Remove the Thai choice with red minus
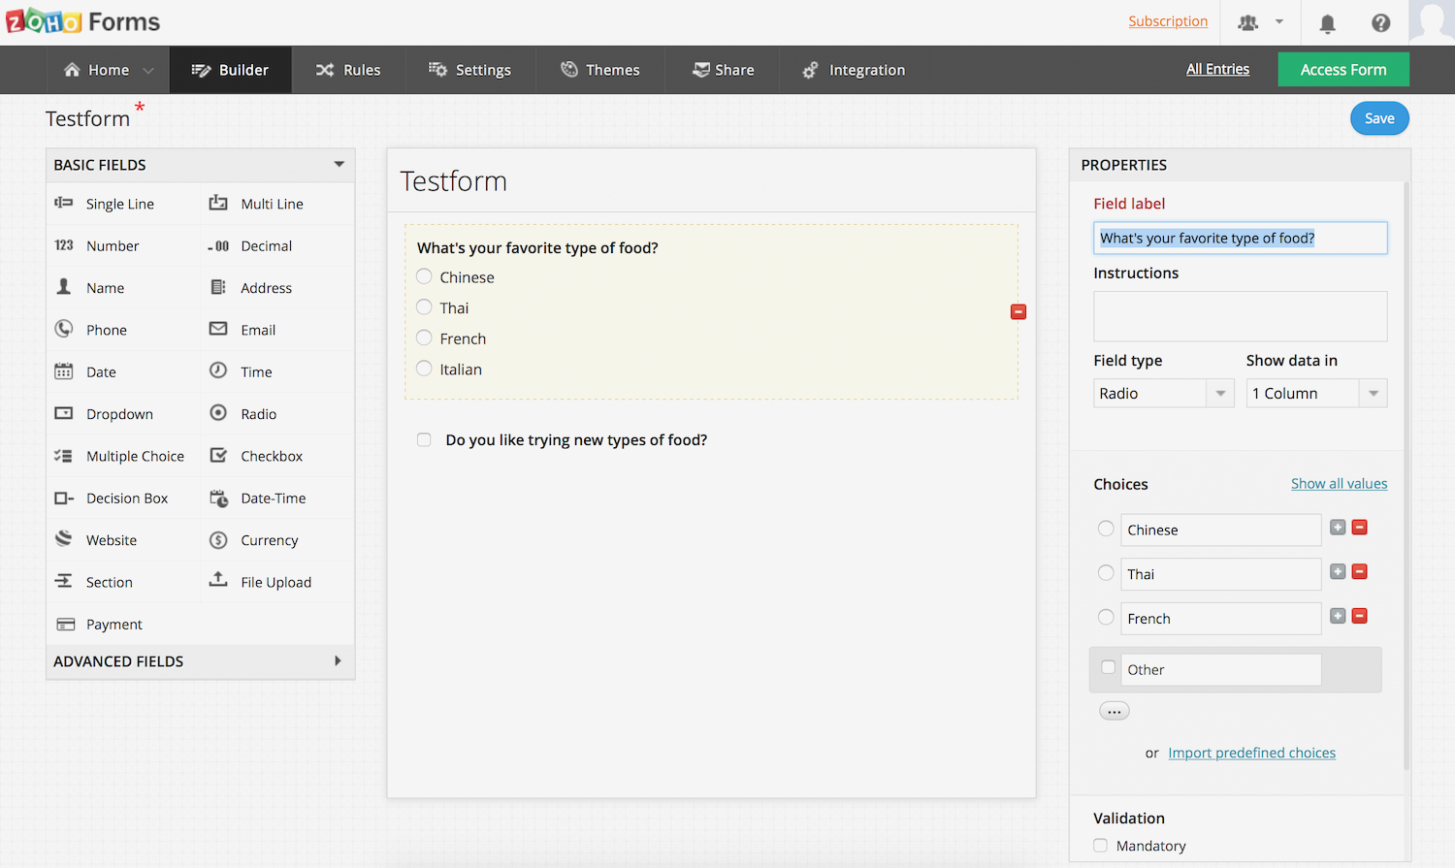This screenshot has width=1455, height=868. 1359,572
